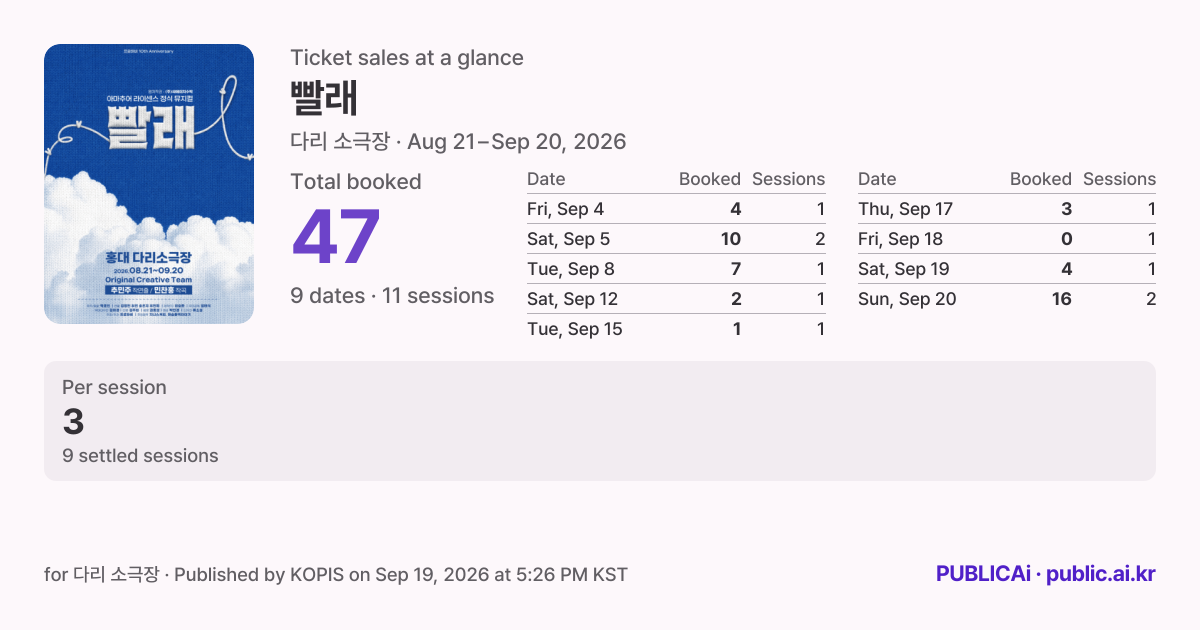1200x630 pixels.
Task: Click the Sun, Sep 20 row
Action: [x=1007, y=299]
